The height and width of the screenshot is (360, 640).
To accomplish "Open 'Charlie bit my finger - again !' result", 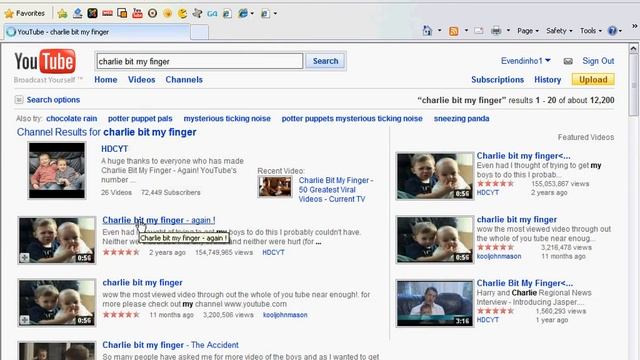I will pyautogui.click(x=158, y=220).
